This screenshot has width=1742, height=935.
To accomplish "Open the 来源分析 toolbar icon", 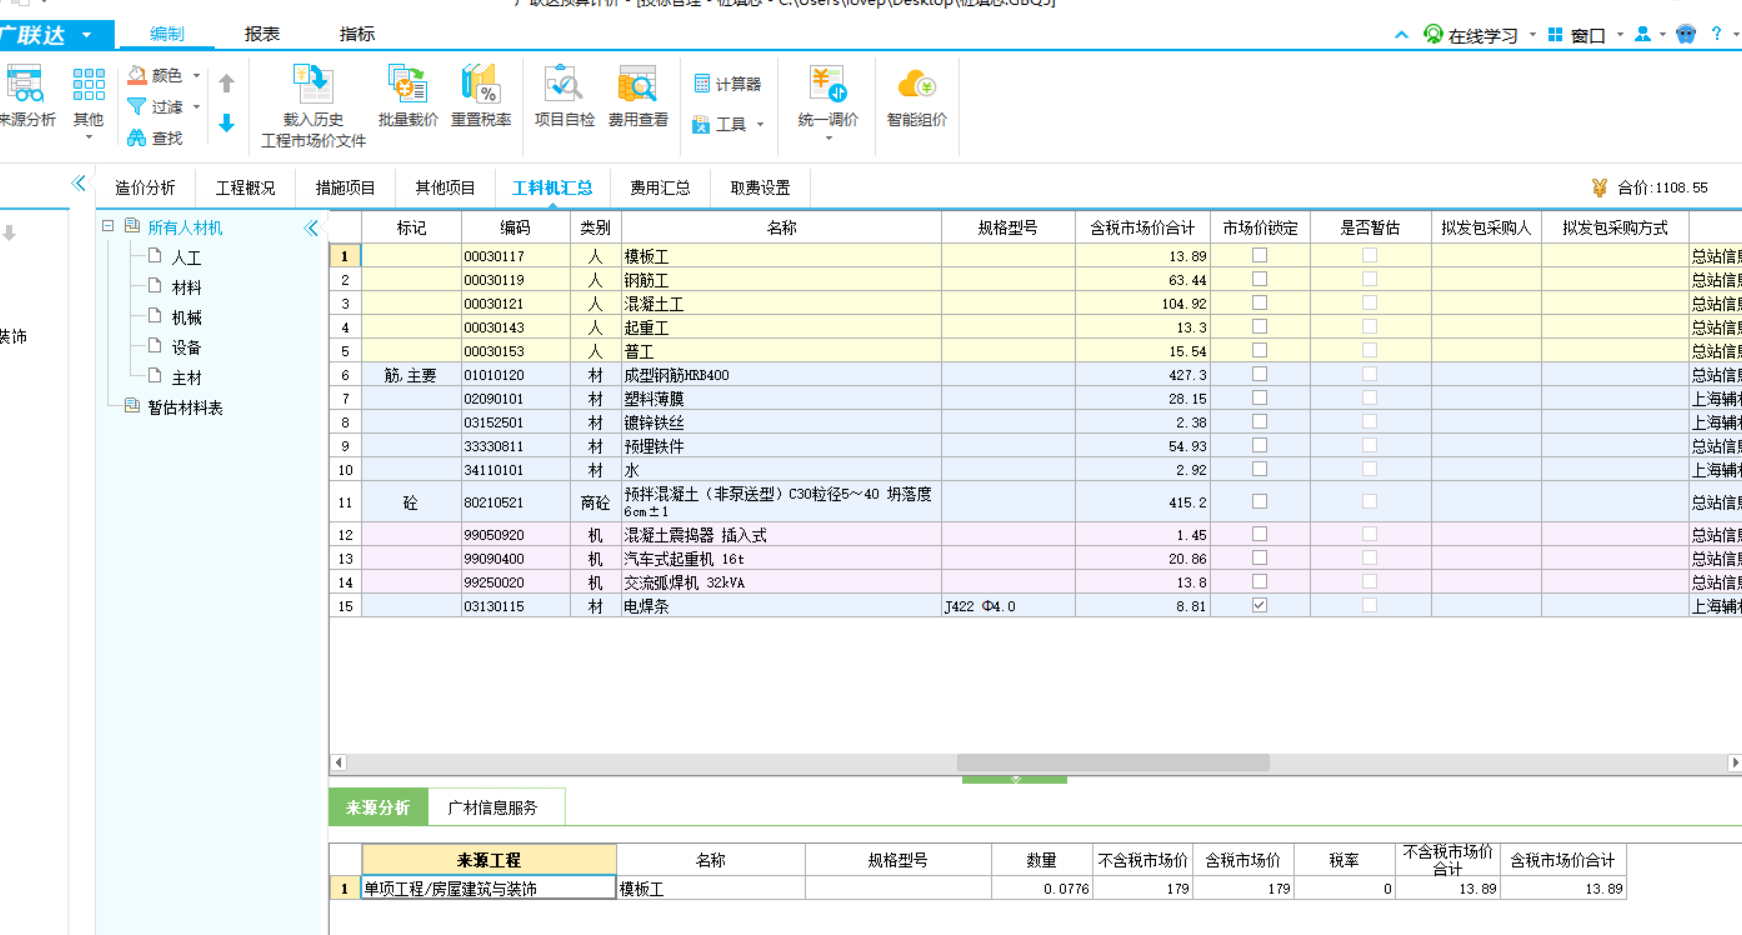I will tap(24, 85).
